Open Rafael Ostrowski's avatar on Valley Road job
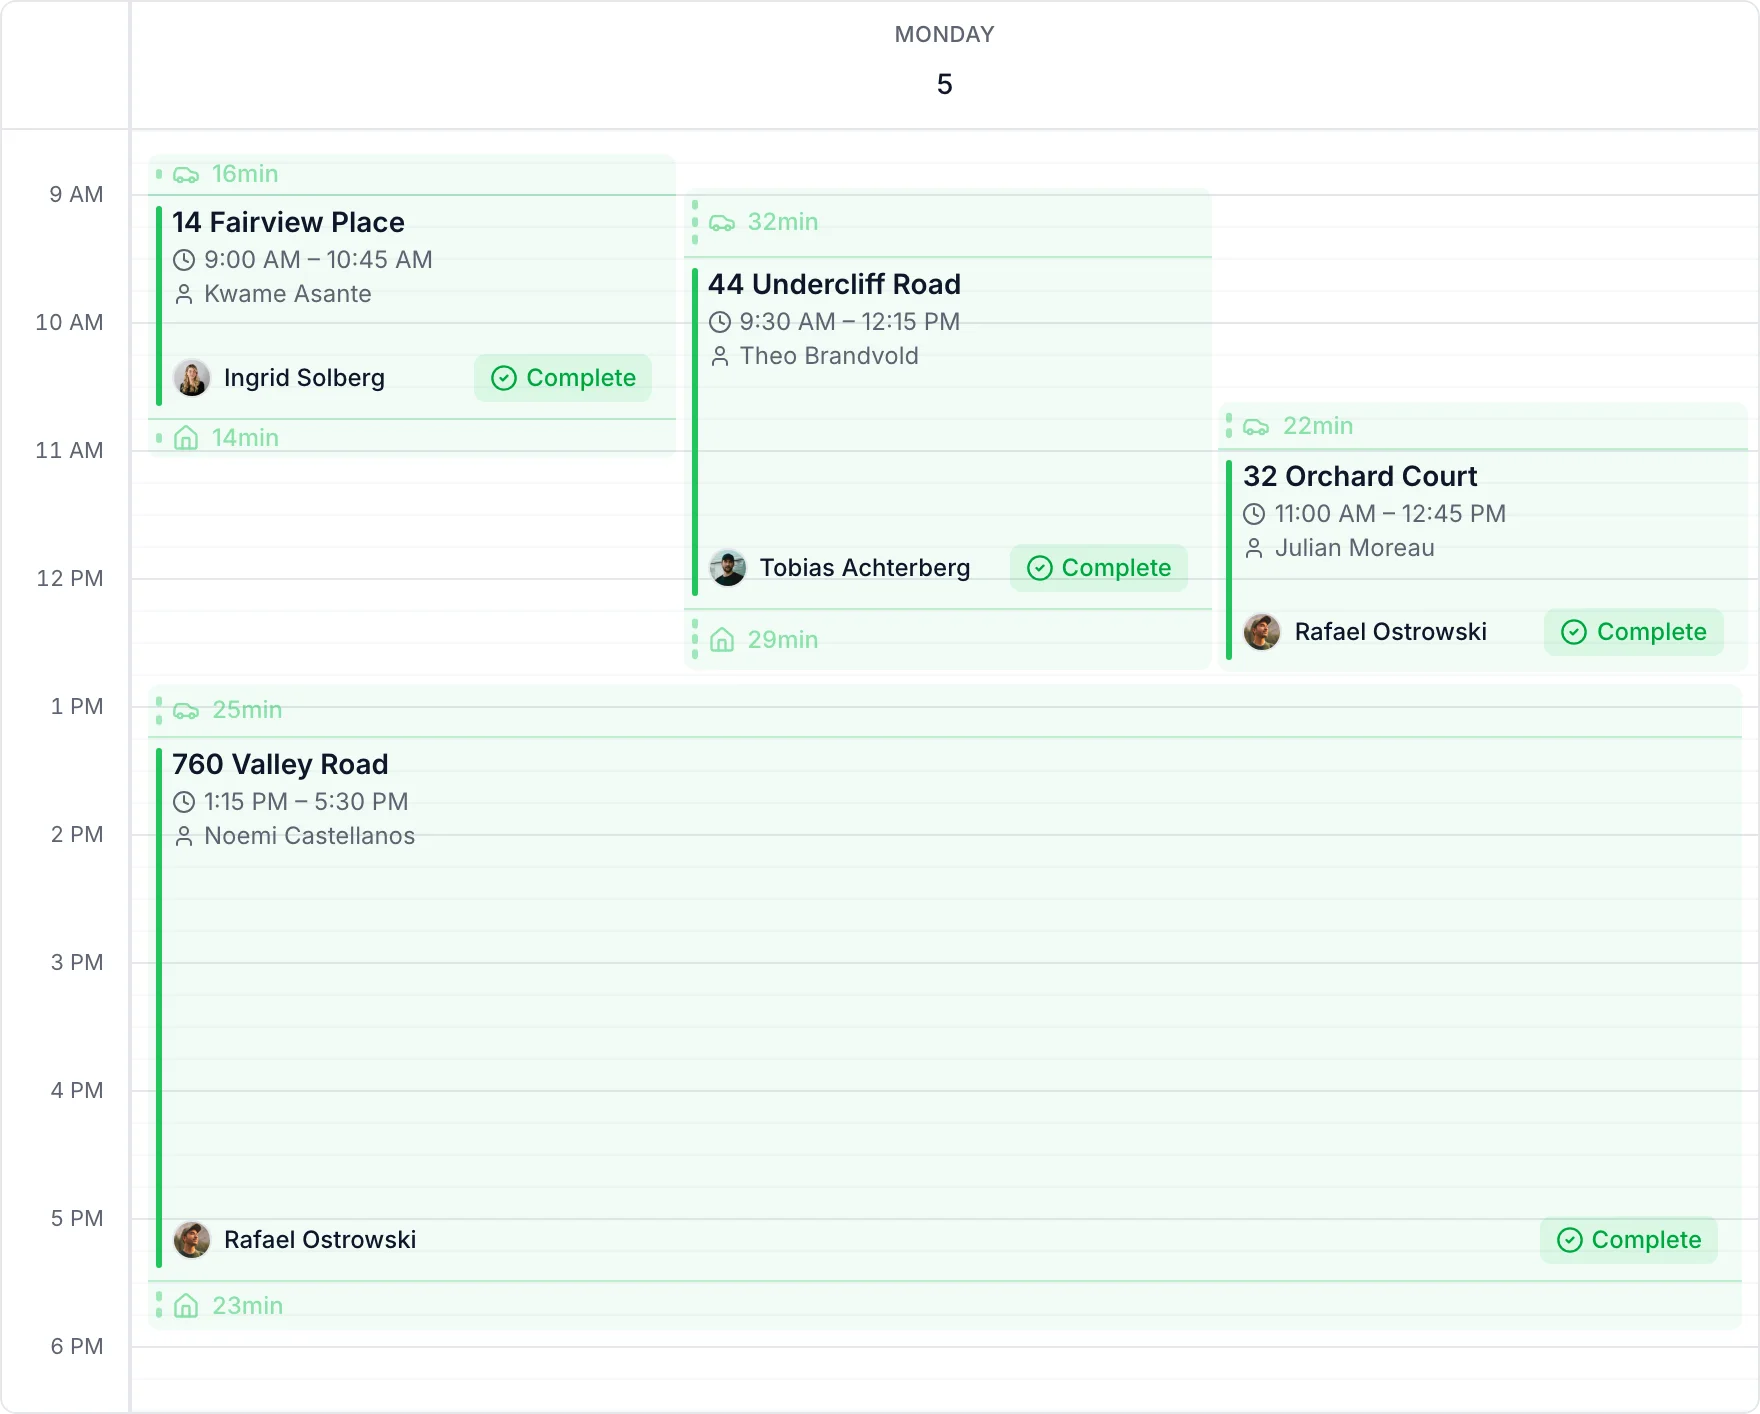The height and width of the screenshot is (1414, 1760). point(192,1240)
